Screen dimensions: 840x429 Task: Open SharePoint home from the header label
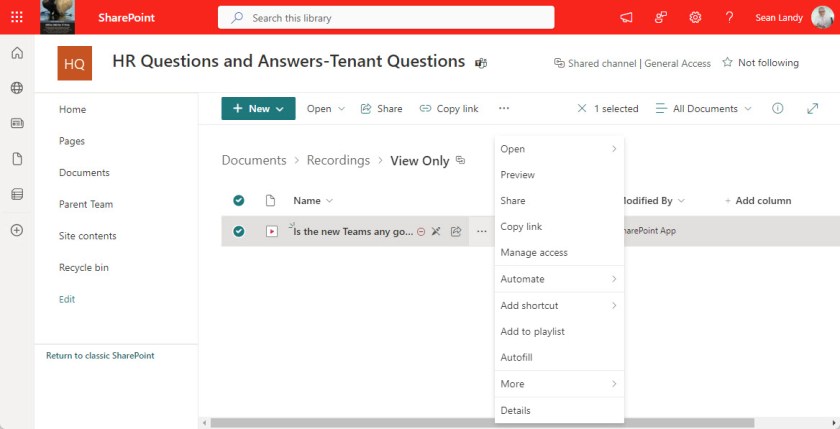[126, 18]
